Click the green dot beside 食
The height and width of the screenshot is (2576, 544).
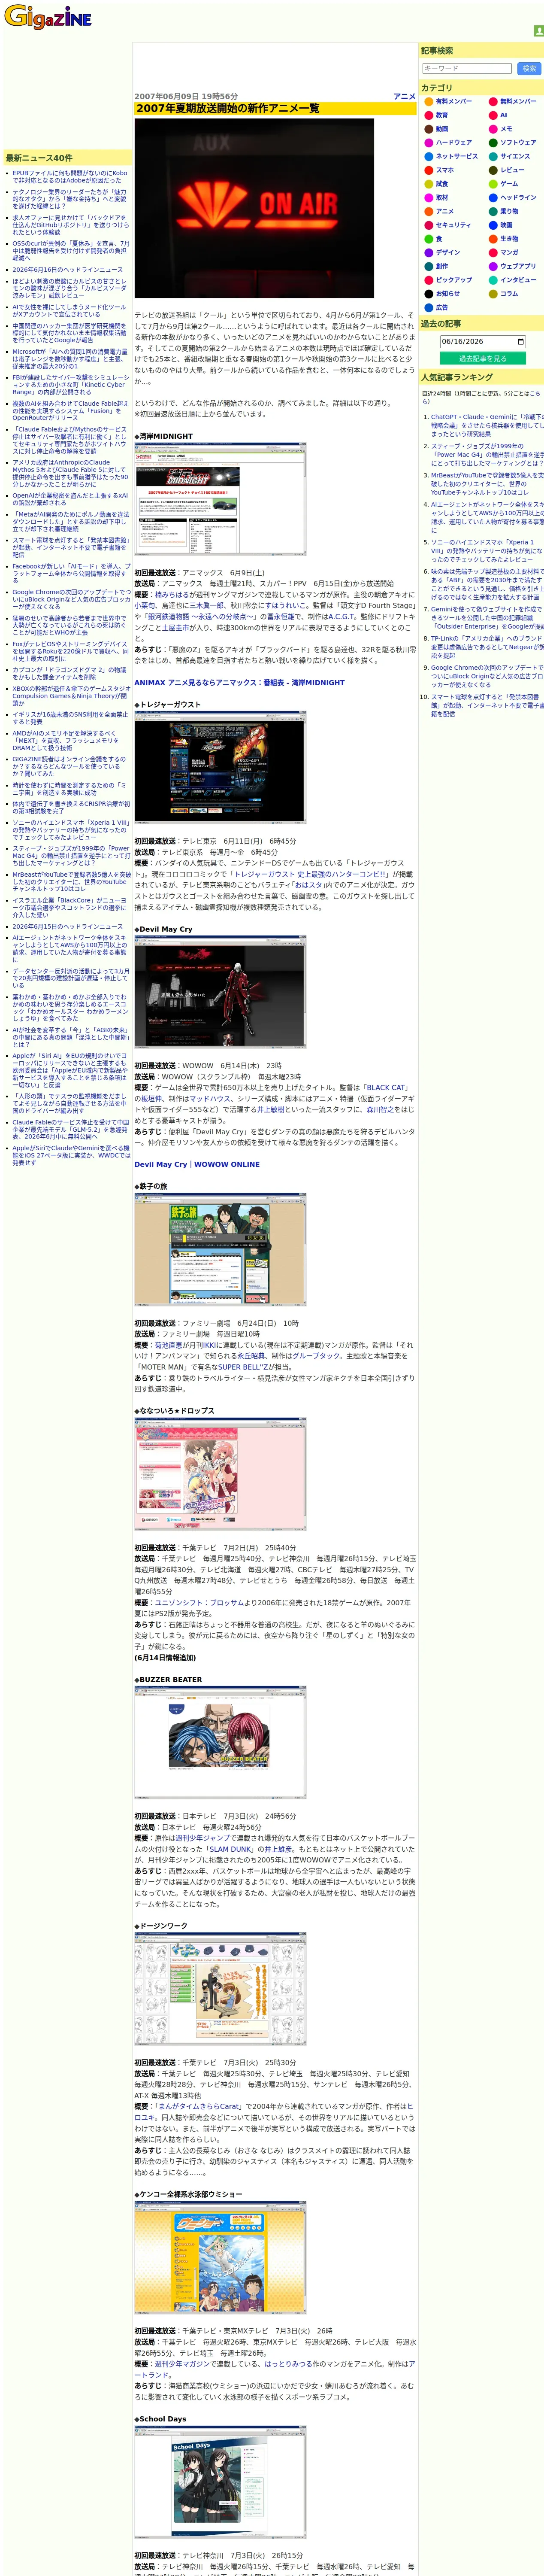[x=428, y=239]
